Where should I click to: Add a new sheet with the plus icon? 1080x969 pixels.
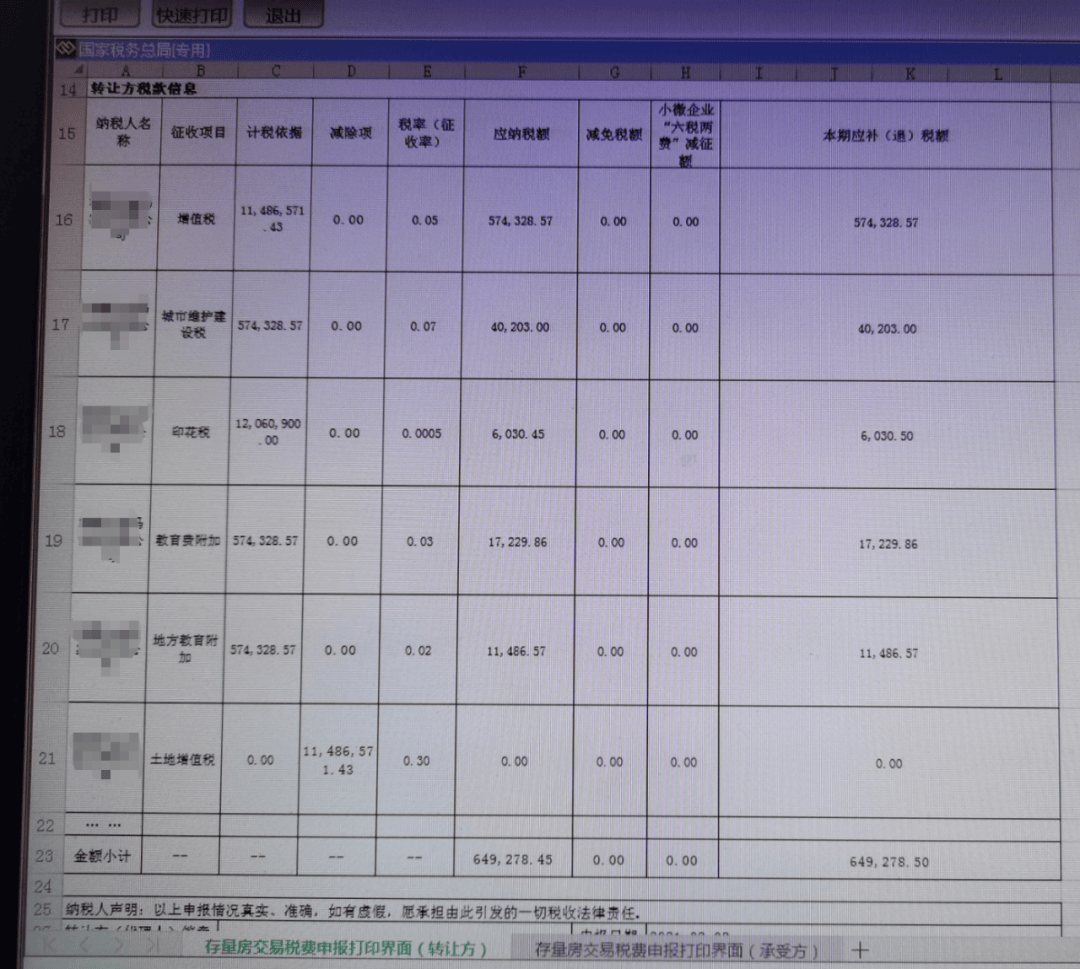(859, 949)
